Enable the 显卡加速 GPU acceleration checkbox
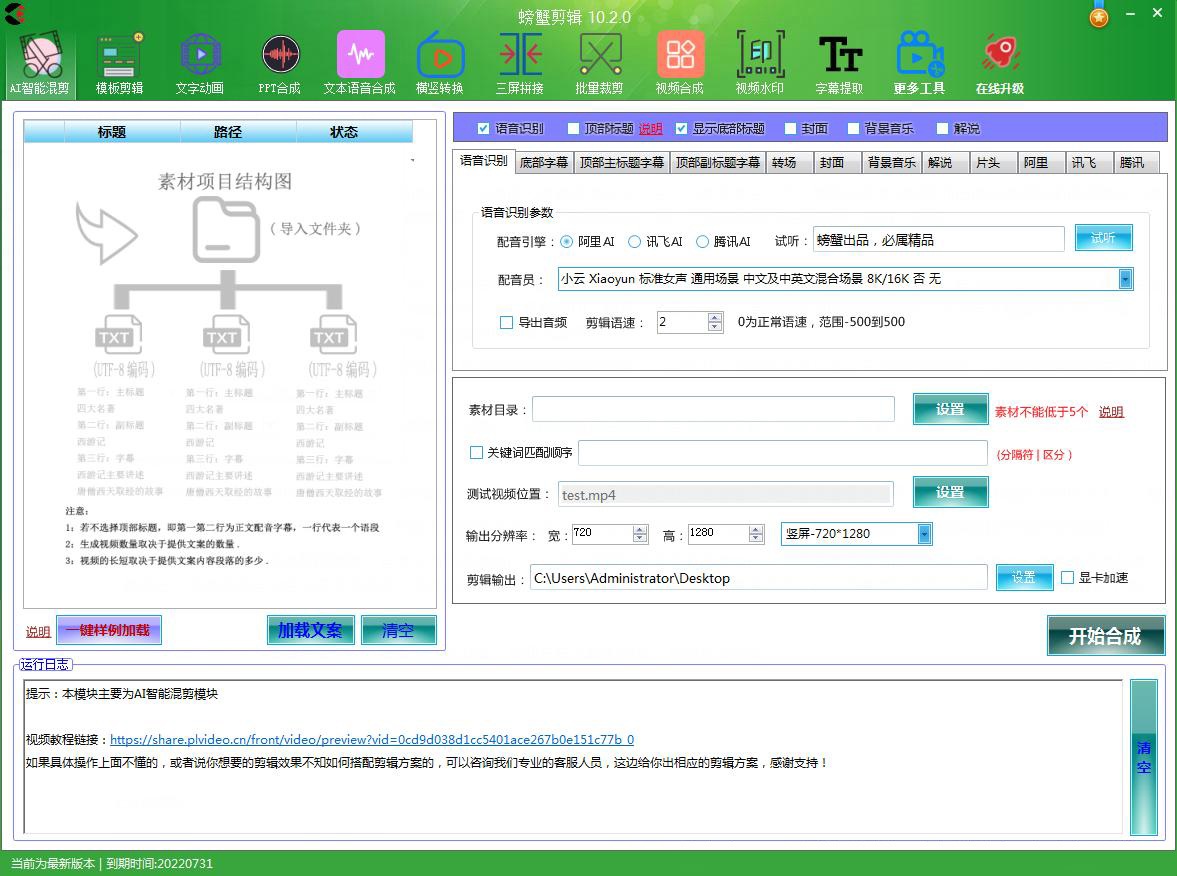The height and width of the screenshot is (876, 1177). (1068, 578)
